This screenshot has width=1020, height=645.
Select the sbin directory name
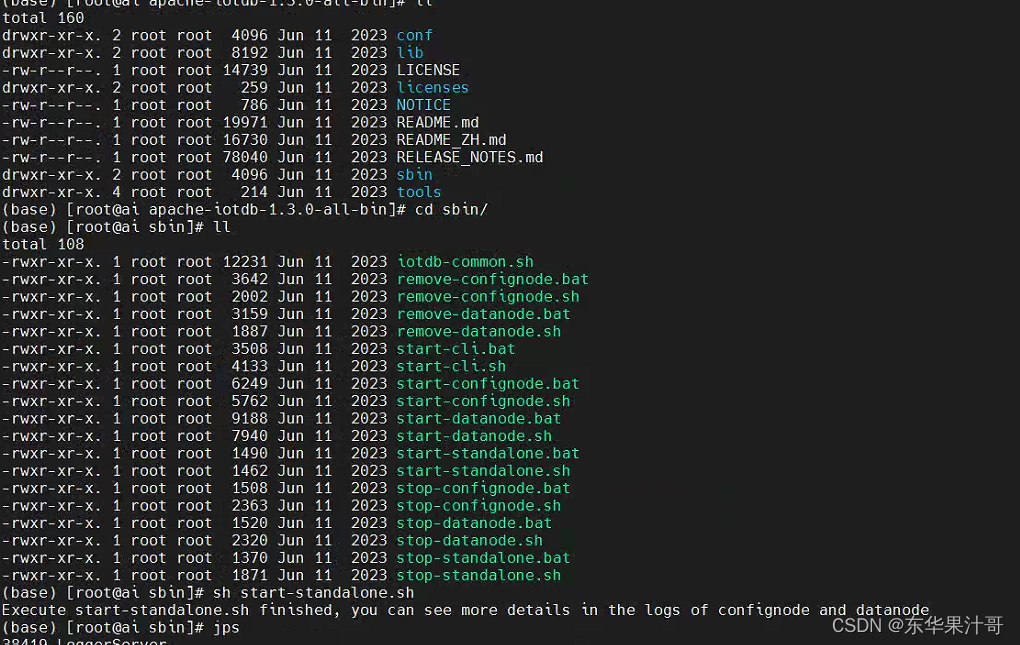414,174
